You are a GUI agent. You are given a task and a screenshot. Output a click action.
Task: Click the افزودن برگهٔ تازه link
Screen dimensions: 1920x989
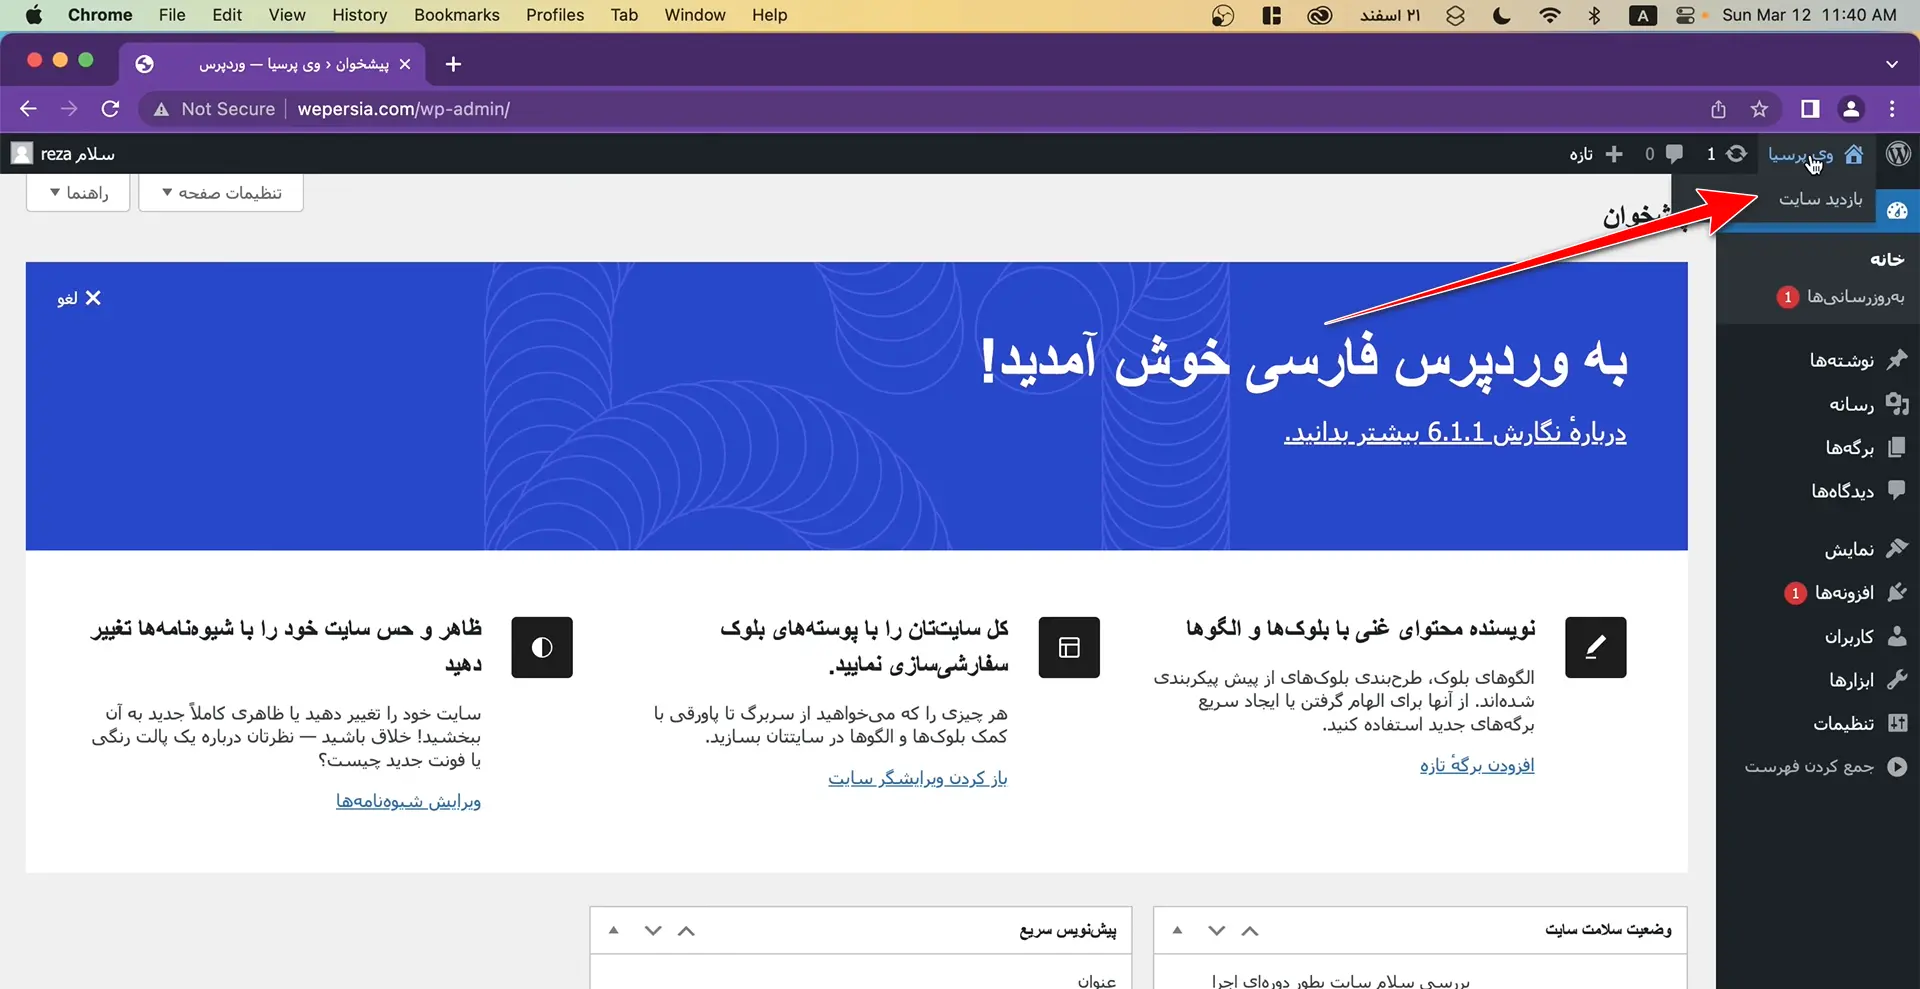click(x=1477, y=765)
